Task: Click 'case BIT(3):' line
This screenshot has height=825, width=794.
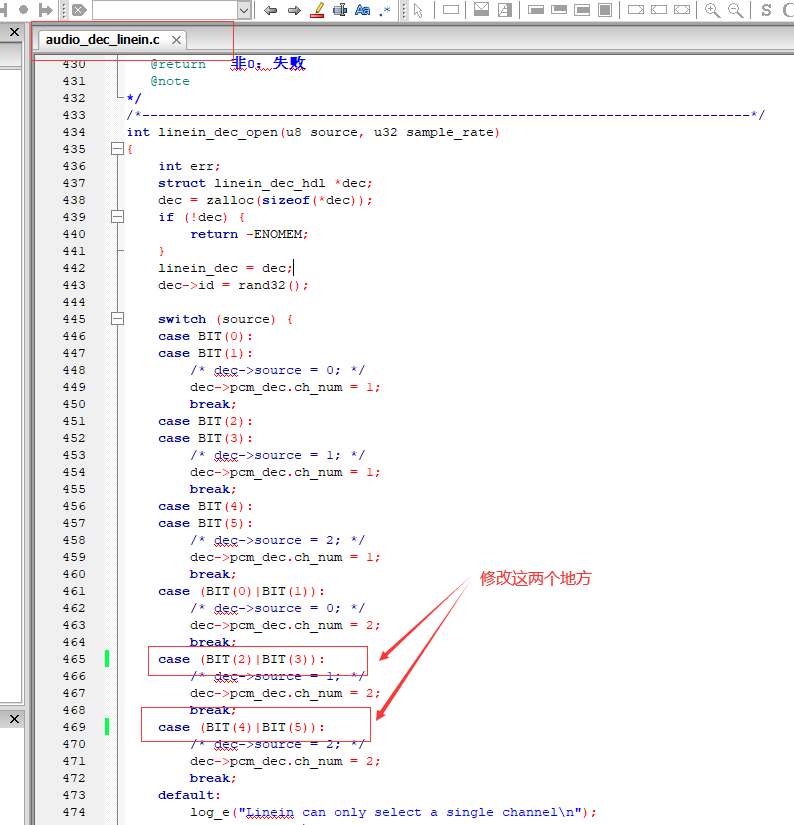Action: 205,438
